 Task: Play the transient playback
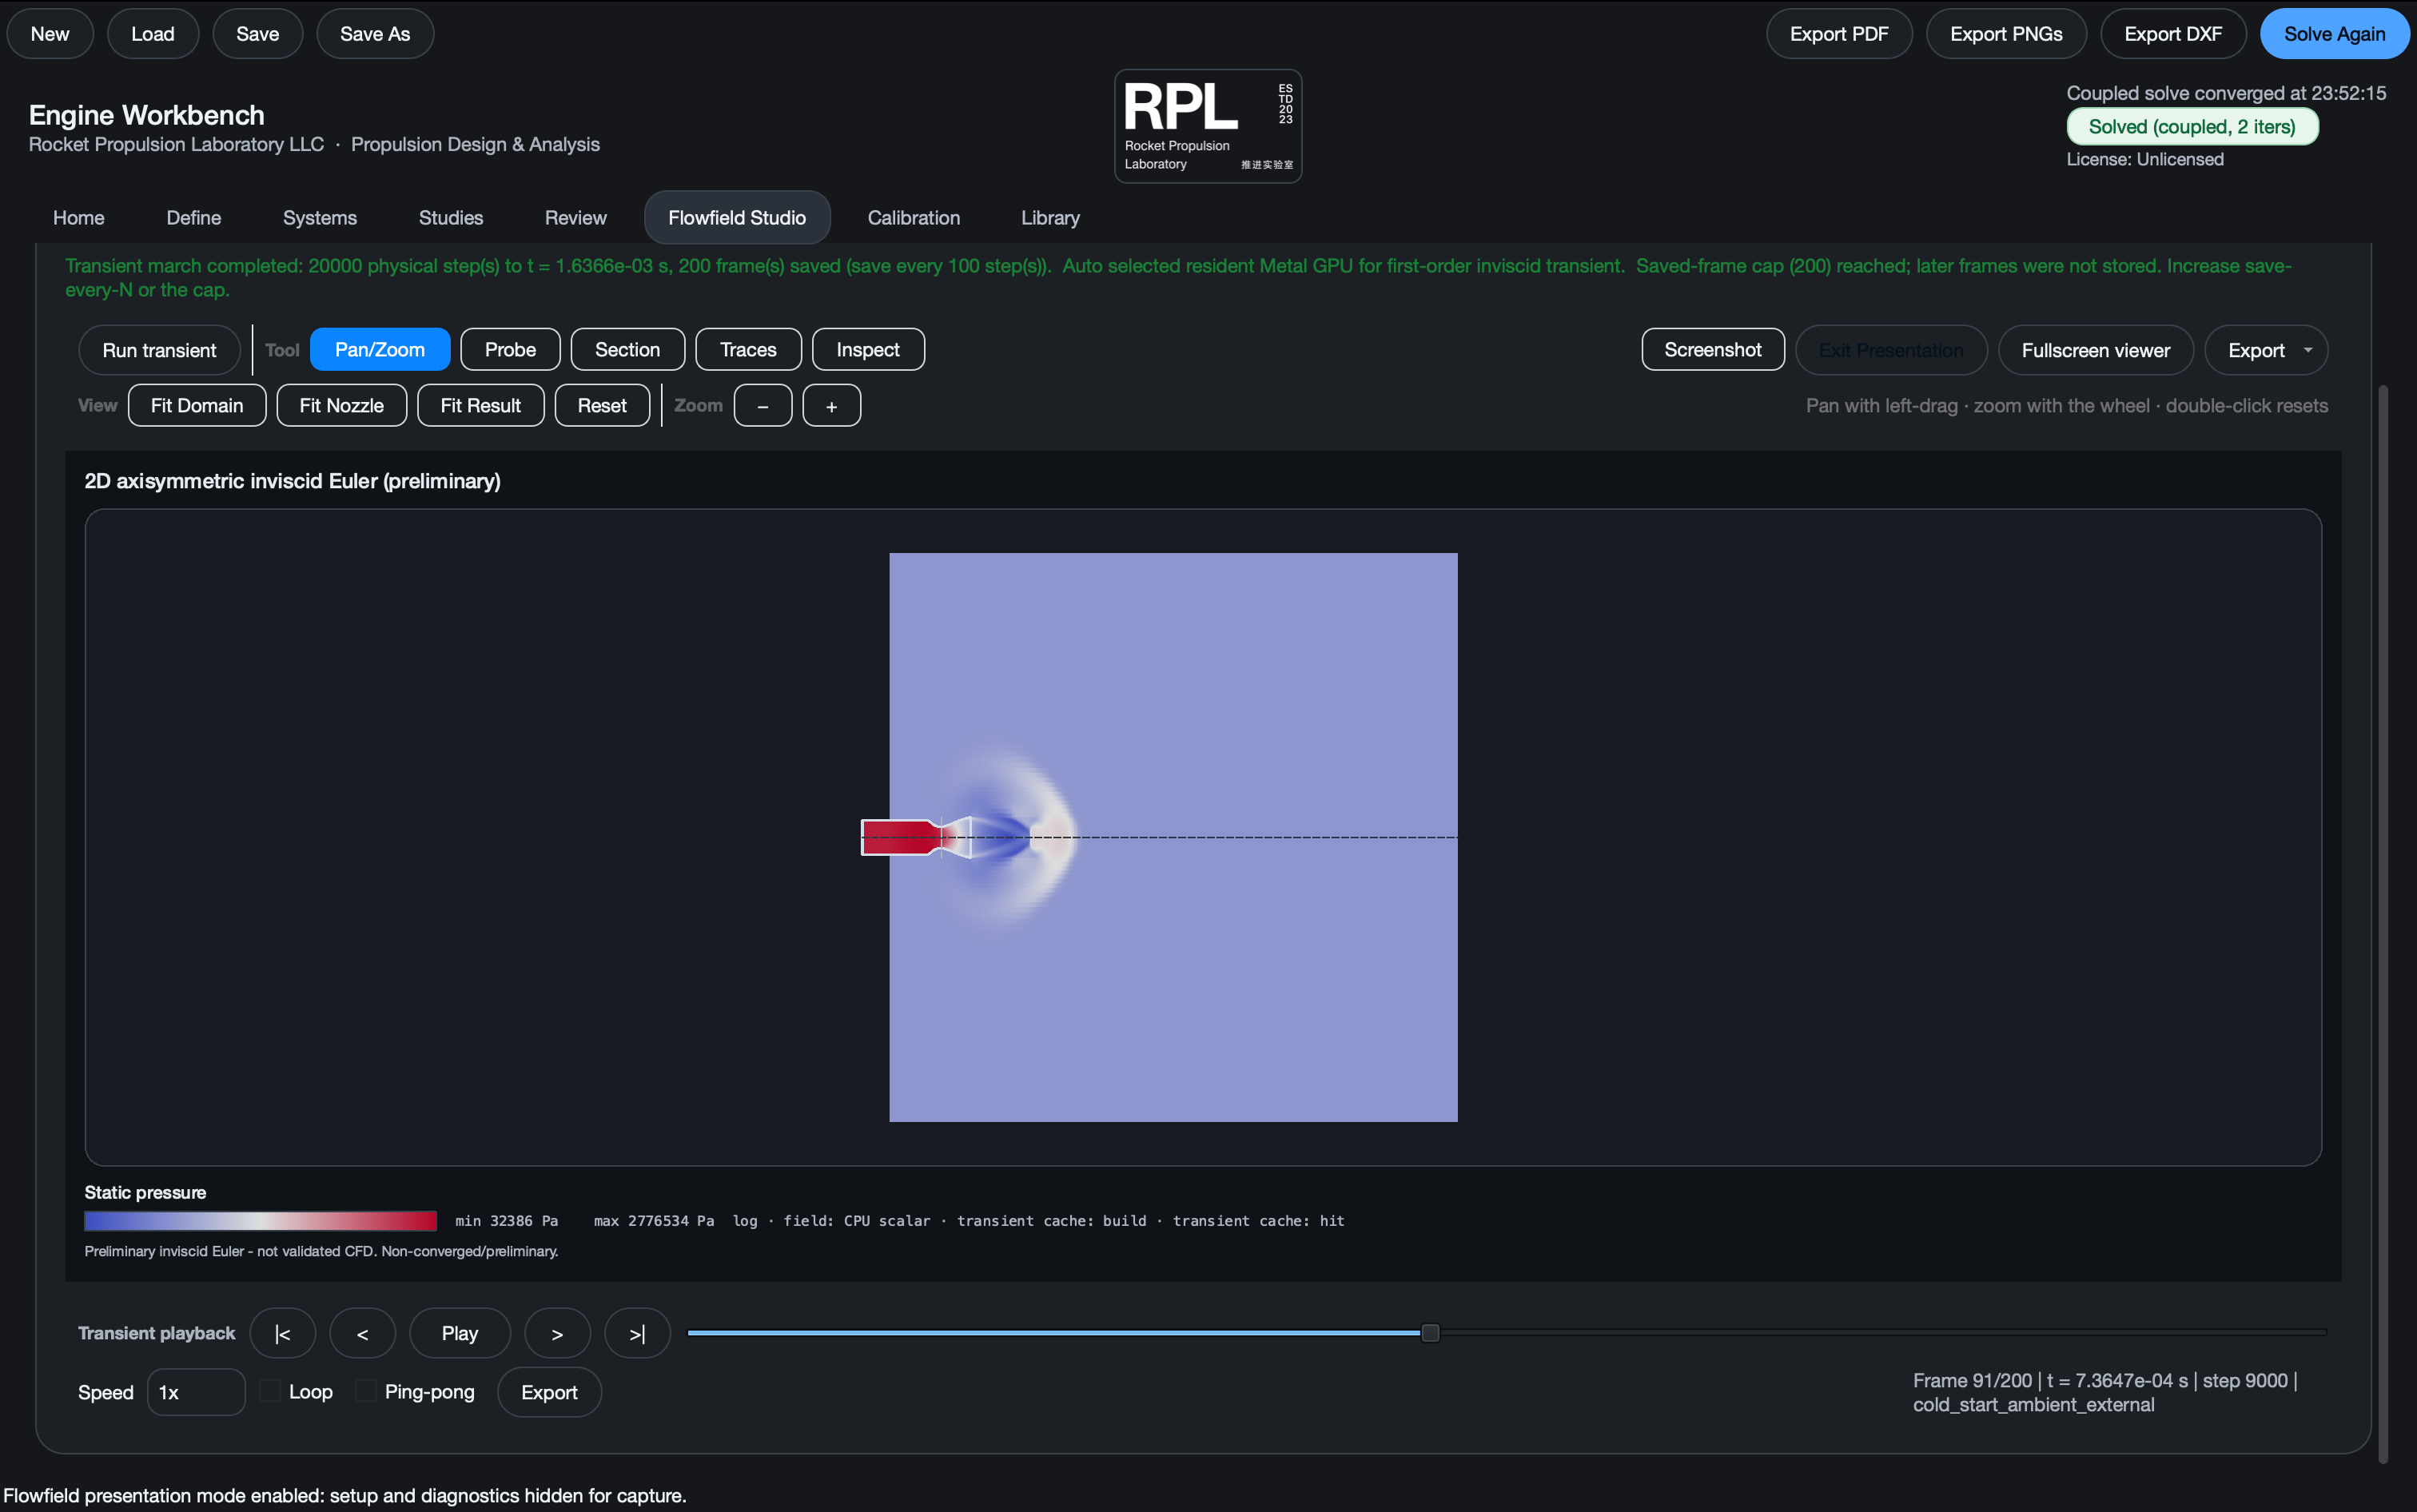click(460, 1333)
